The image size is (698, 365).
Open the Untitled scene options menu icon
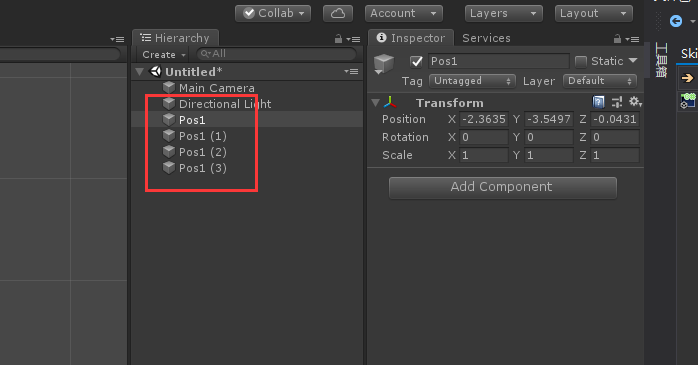pos(351,71)
